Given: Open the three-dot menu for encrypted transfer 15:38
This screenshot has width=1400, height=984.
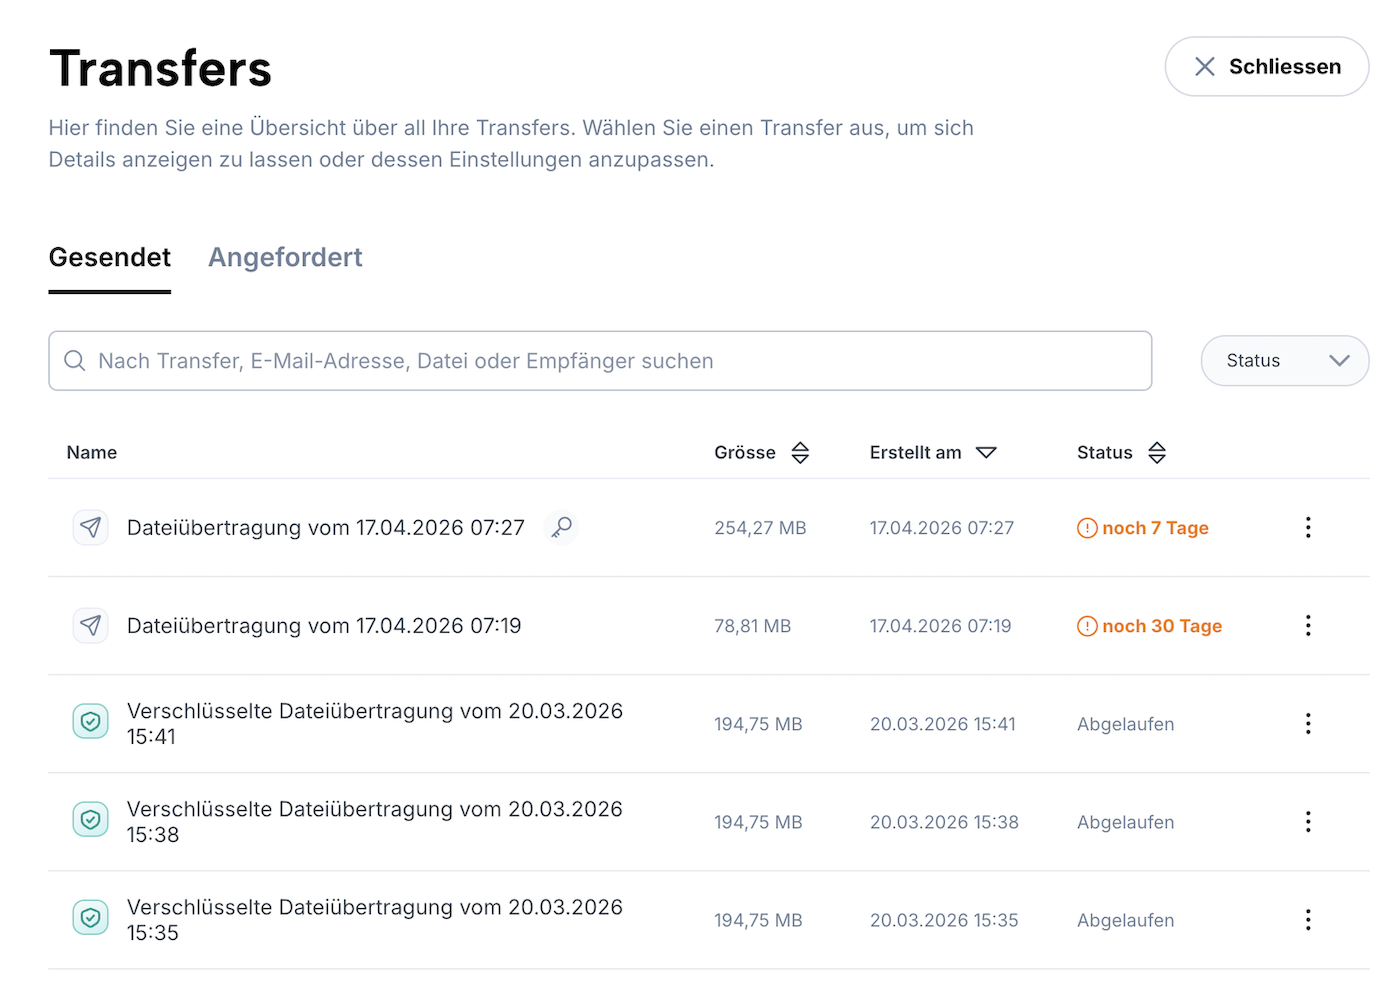Looking at the screenshot, I should click(x=1308, y=821).
